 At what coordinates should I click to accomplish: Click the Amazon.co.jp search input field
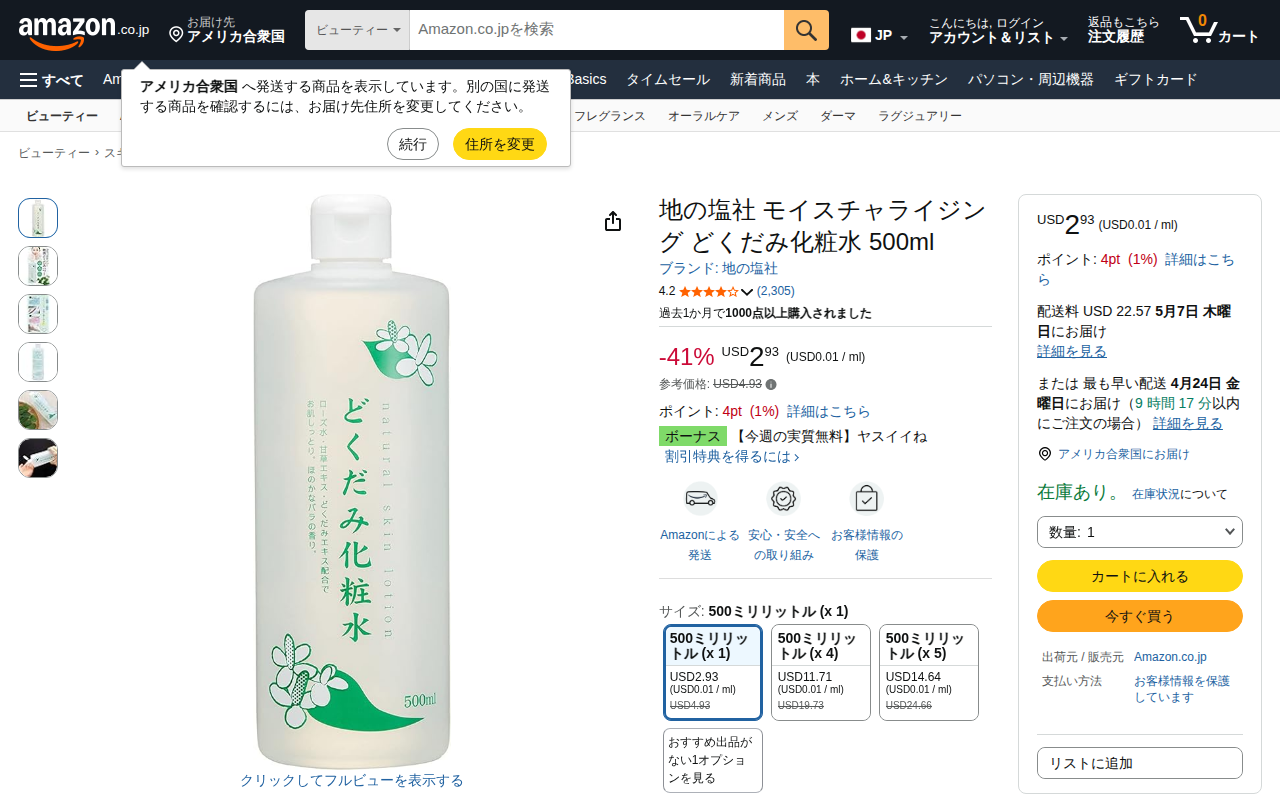(596, 30)
